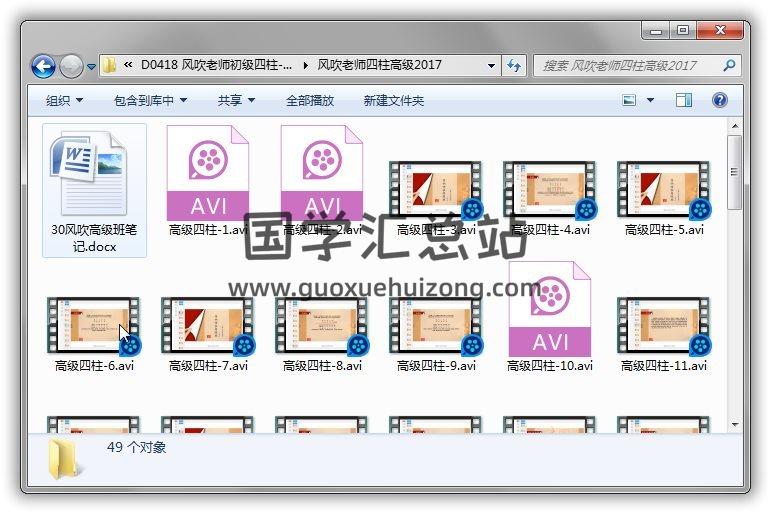771x514 pixels.
Task: Select the 30风吹高级班笔记.docx Word file icon
Action: tap(89, 173)
